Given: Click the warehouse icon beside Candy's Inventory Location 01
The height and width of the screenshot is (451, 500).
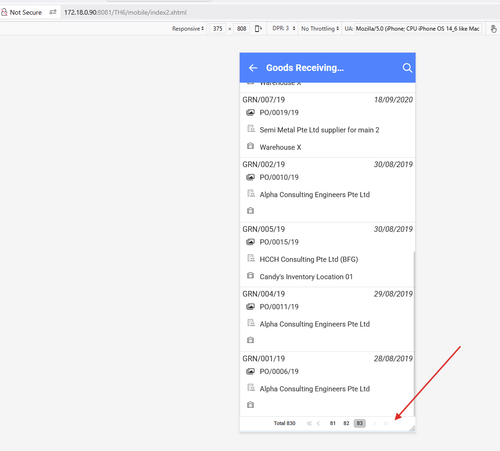Looking at the screenshot, I should [250, 275].
